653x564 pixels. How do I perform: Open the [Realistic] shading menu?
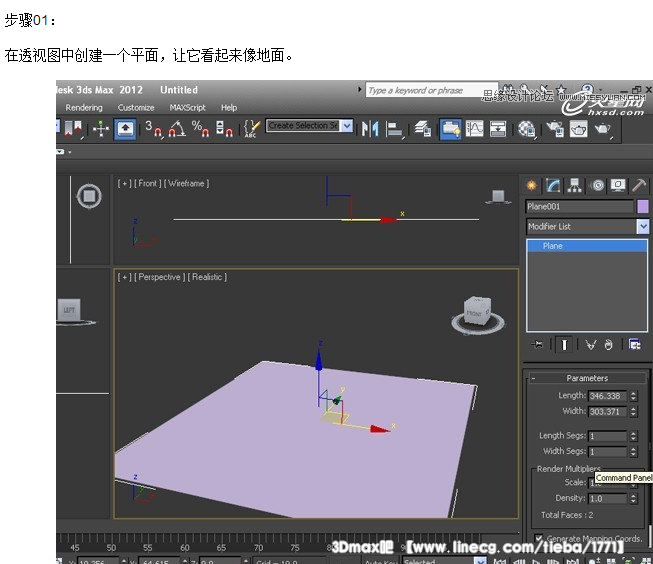[207, 277]
